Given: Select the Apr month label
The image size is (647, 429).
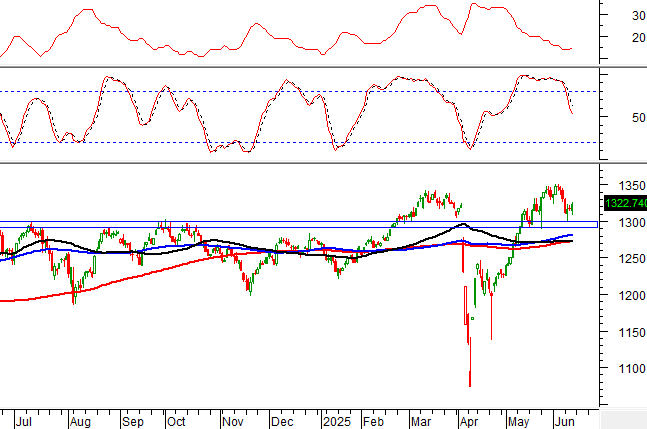Looking at the screenshot, I should pyautogui.click(x=469, y=422).
